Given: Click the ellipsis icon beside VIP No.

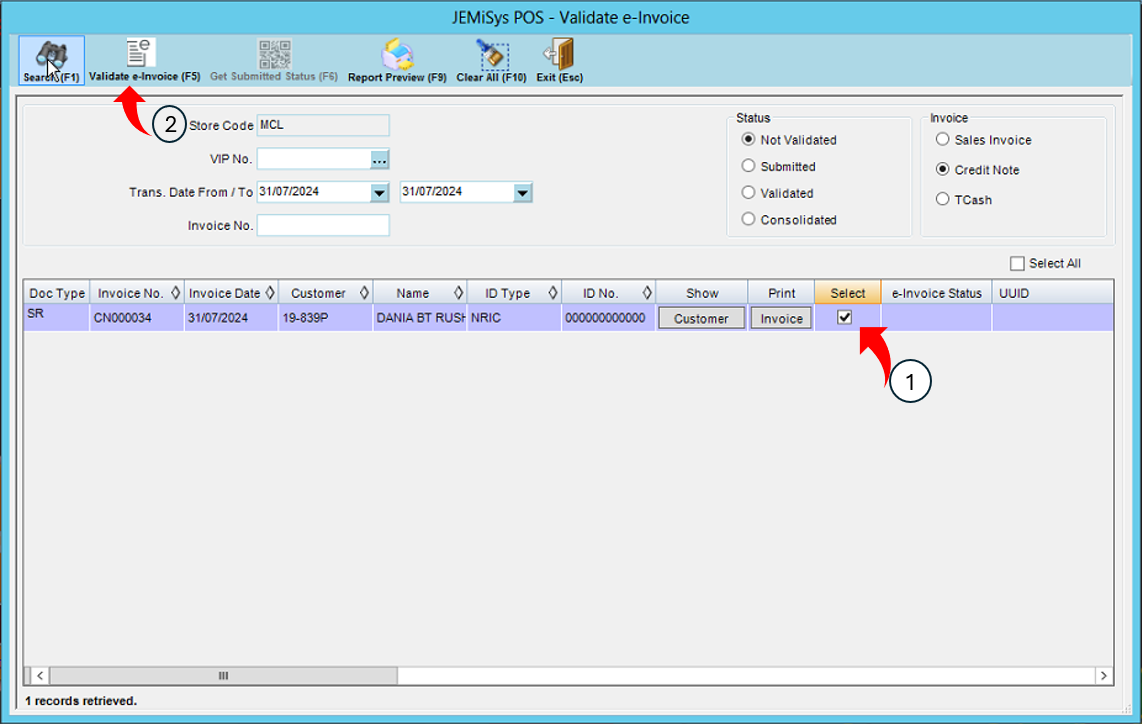Looking at the screenshot, I should pos(381,158).
